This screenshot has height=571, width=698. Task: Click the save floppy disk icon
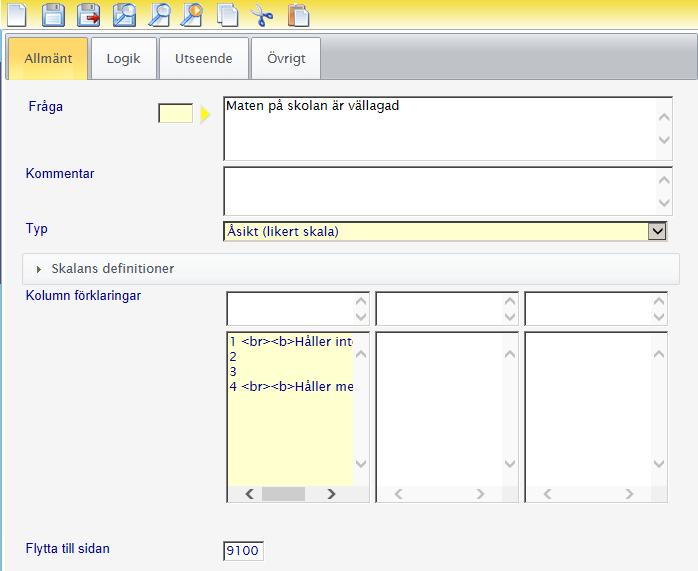pos(53,15)
